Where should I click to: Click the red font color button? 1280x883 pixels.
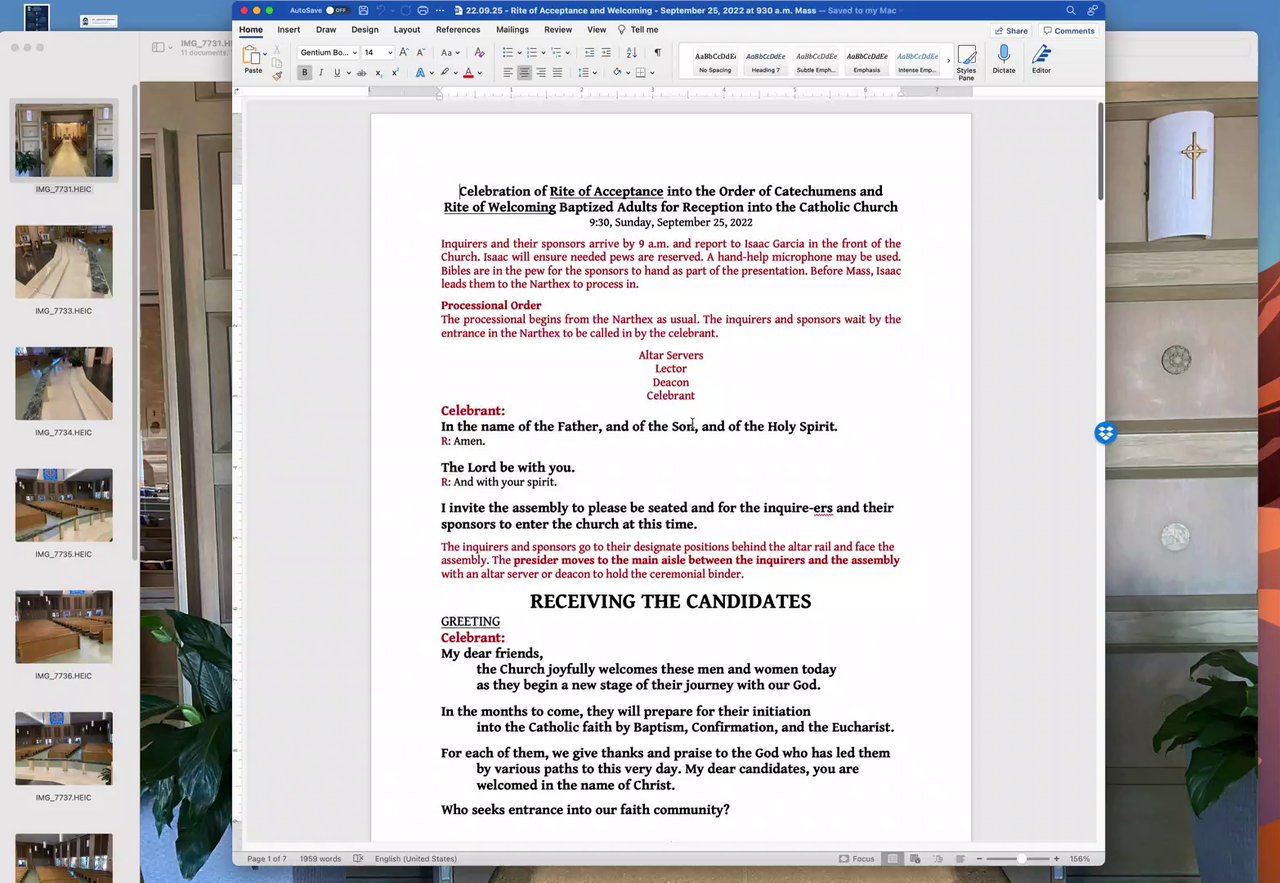[x=468, y=73]
